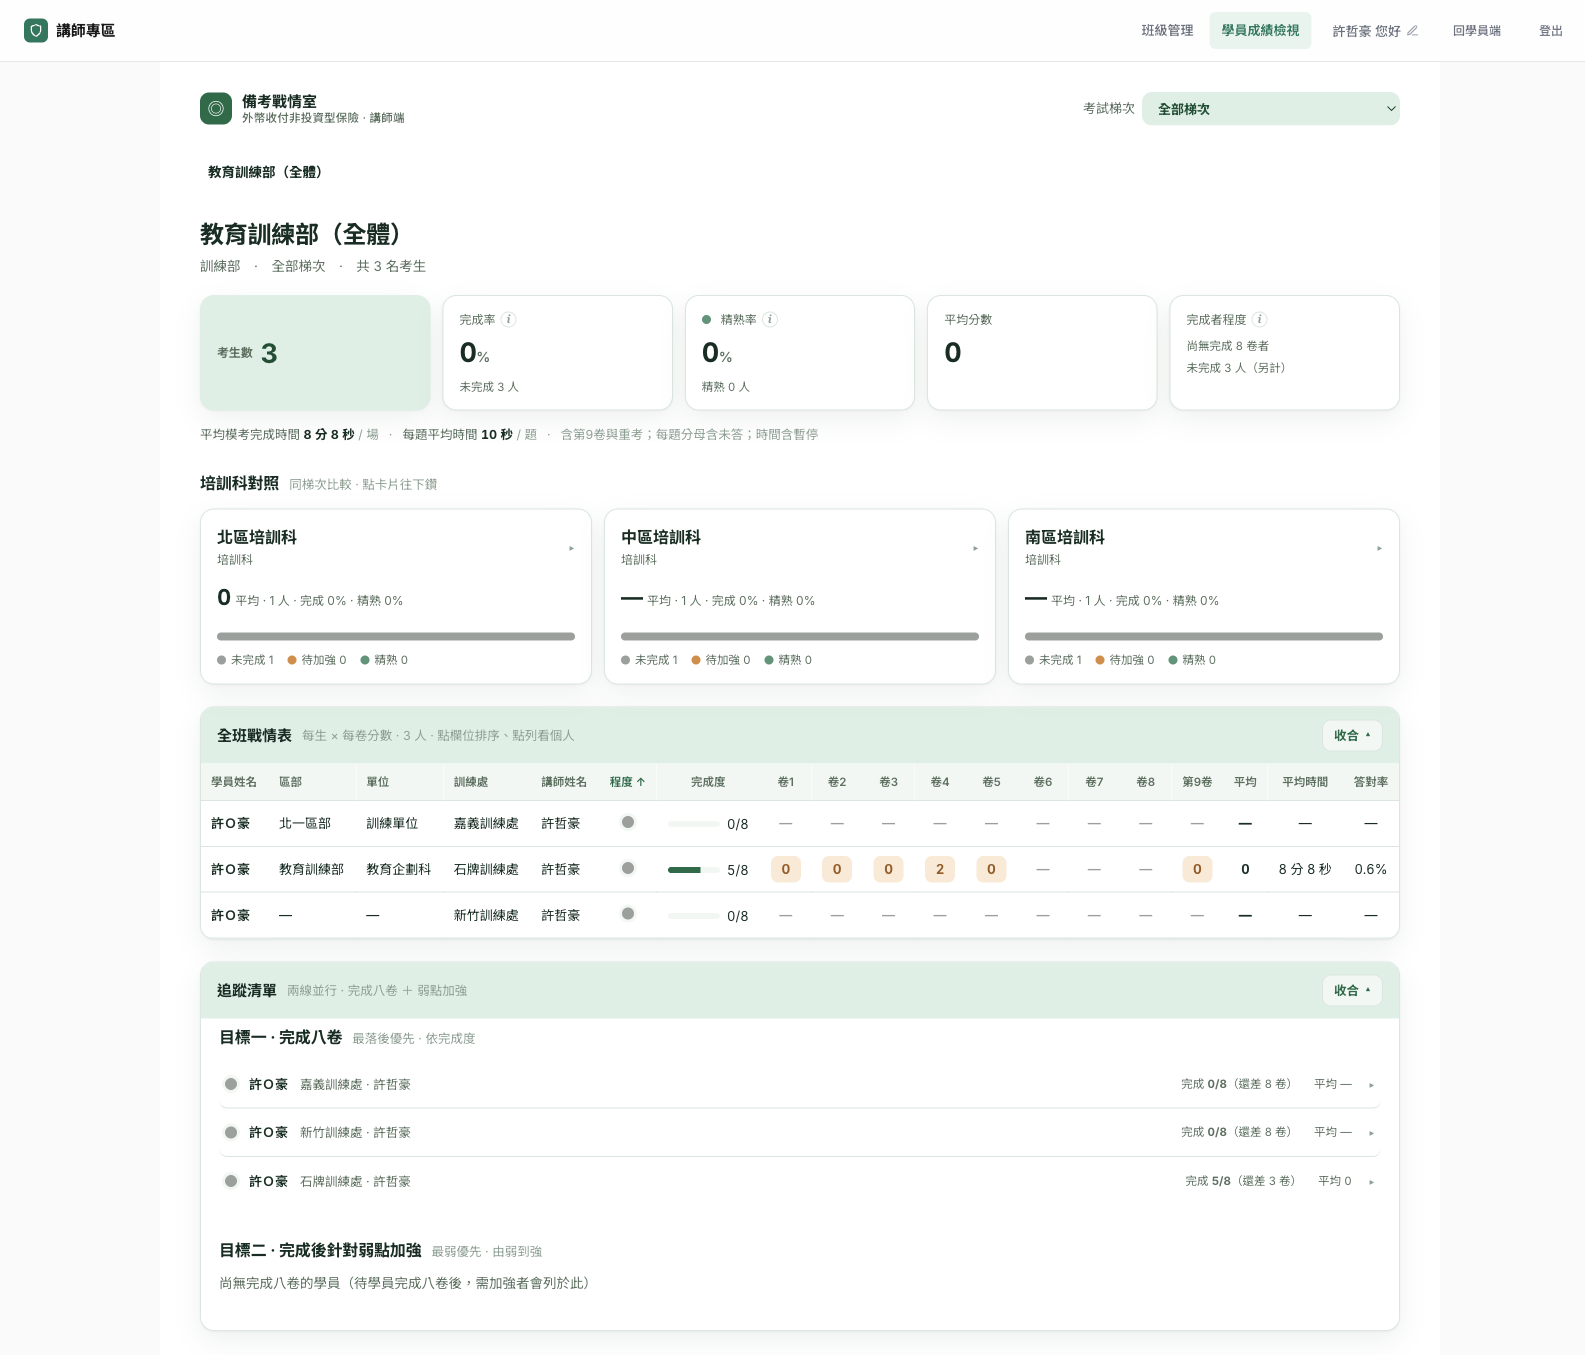Sort the table by the 程度 column
Viewport: 1585px width, 1355px height.
[627, 782]
